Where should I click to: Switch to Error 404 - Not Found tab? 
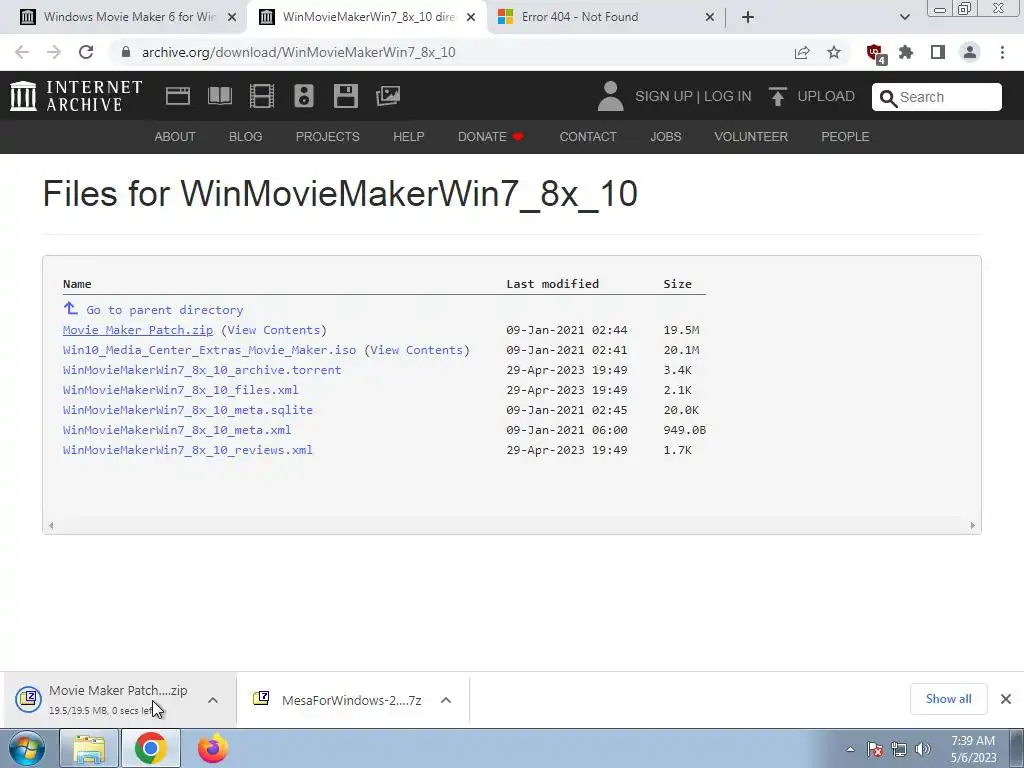pos(607,17)
